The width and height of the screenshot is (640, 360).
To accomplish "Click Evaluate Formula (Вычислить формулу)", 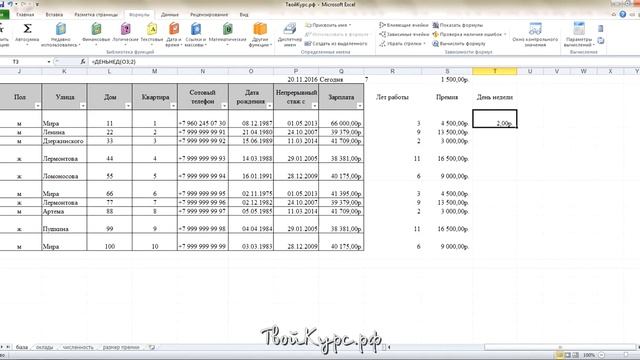I will click(x=459, y=44).
